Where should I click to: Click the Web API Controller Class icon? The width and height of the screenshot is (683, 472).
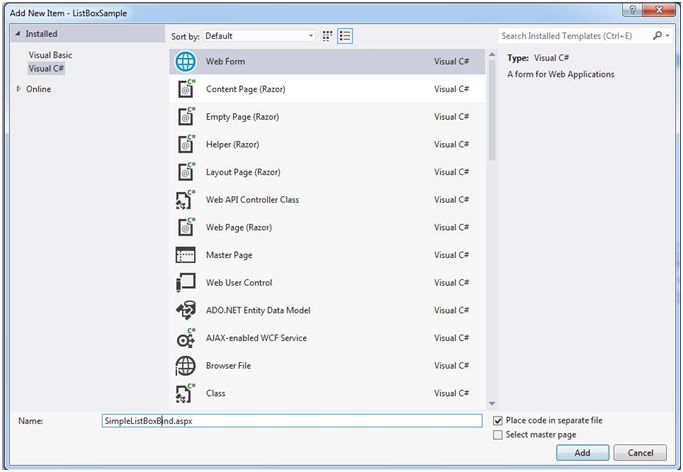pyautogui.click(x=186, y=199)
